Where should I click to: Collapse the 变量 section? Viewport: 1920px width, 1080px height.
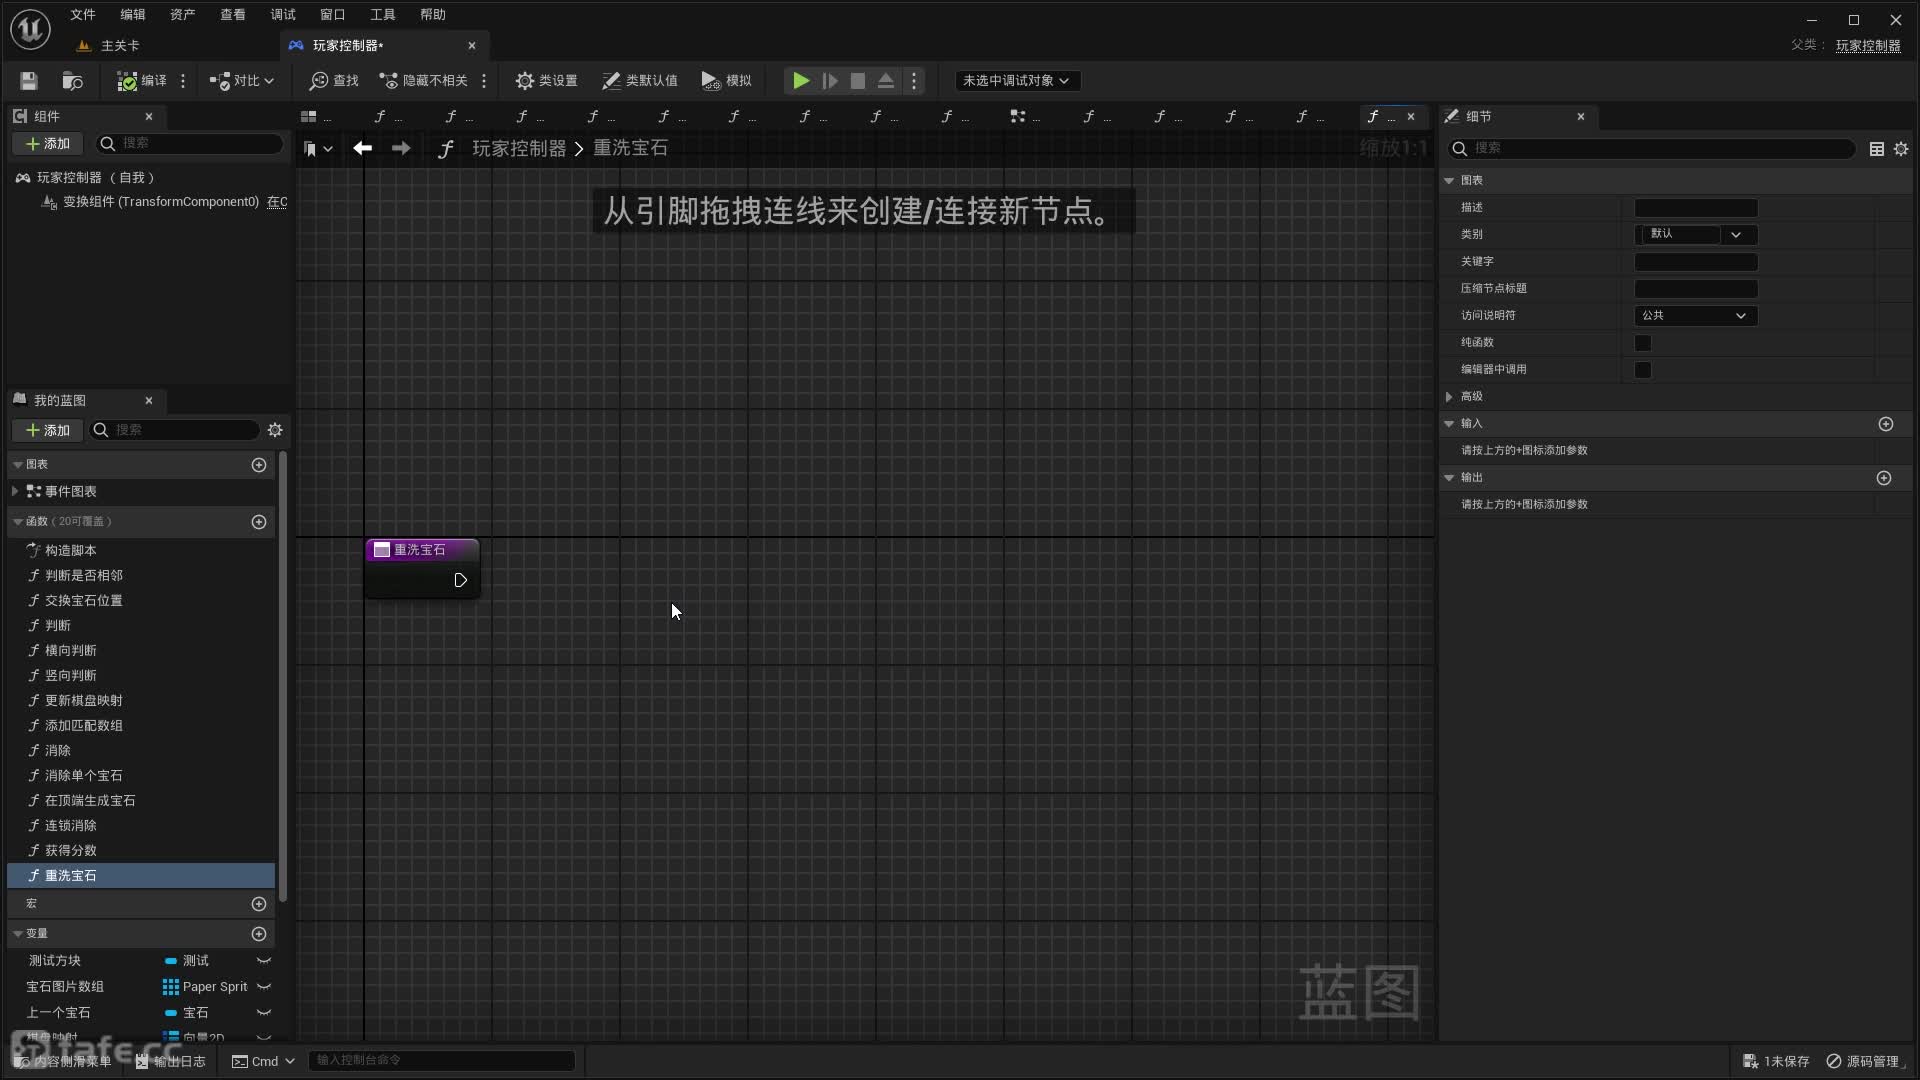17,934
